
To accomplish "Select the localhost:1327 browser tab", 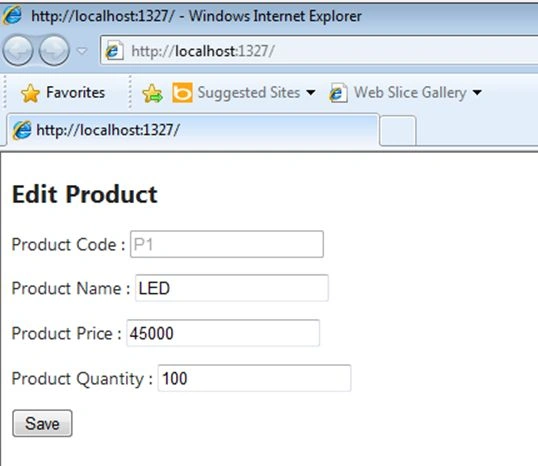I will click(x=193, y=130).
